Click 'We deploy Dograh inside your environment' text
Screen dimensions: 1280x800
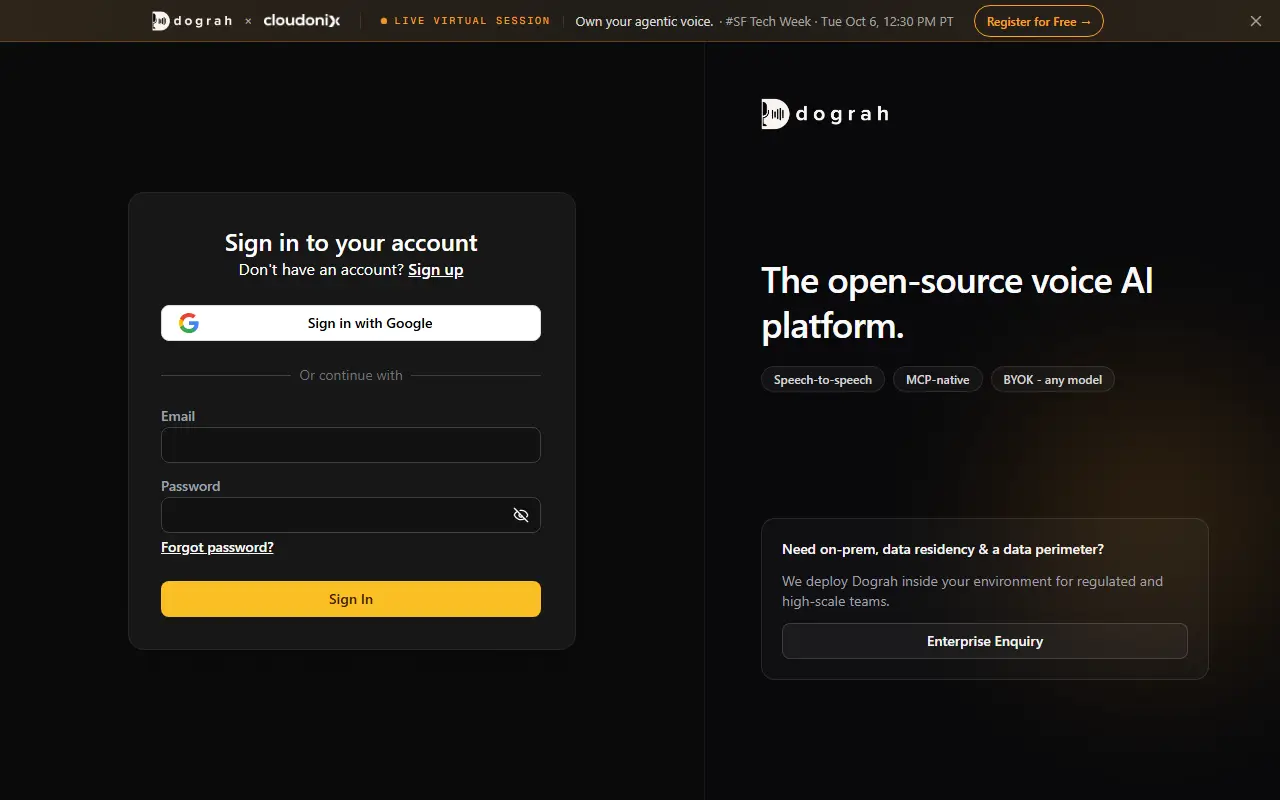point(972,591)
